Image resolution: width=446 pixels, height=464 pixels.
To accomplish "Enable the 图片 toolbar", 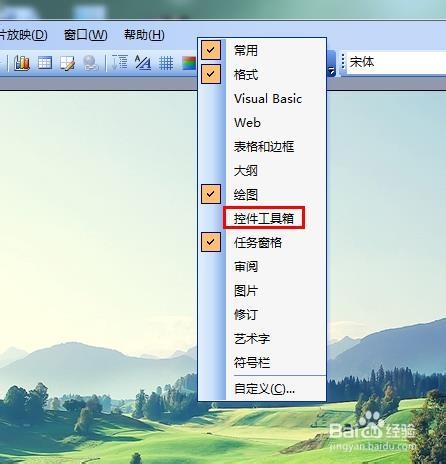I will click(262, 290).
